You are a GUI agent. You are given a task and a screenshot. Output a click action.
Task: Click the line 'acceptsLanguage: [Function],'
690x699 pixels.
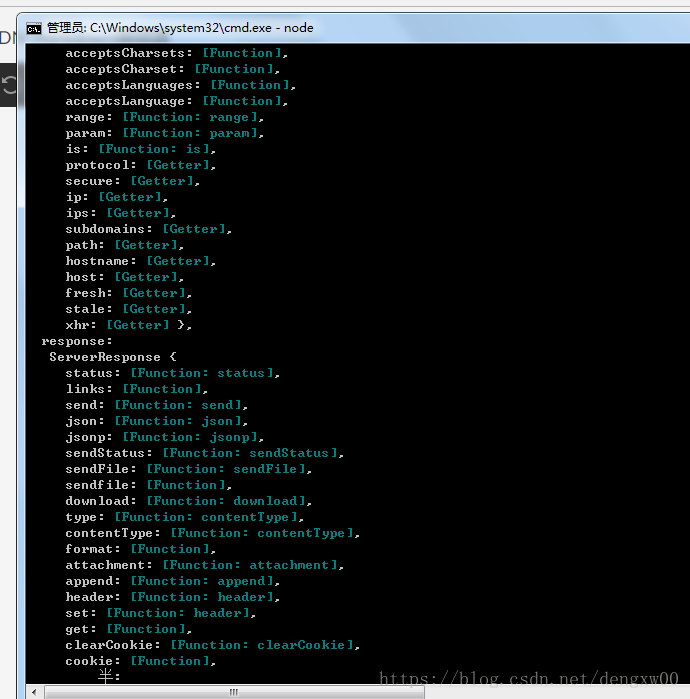tap(177, 101)
